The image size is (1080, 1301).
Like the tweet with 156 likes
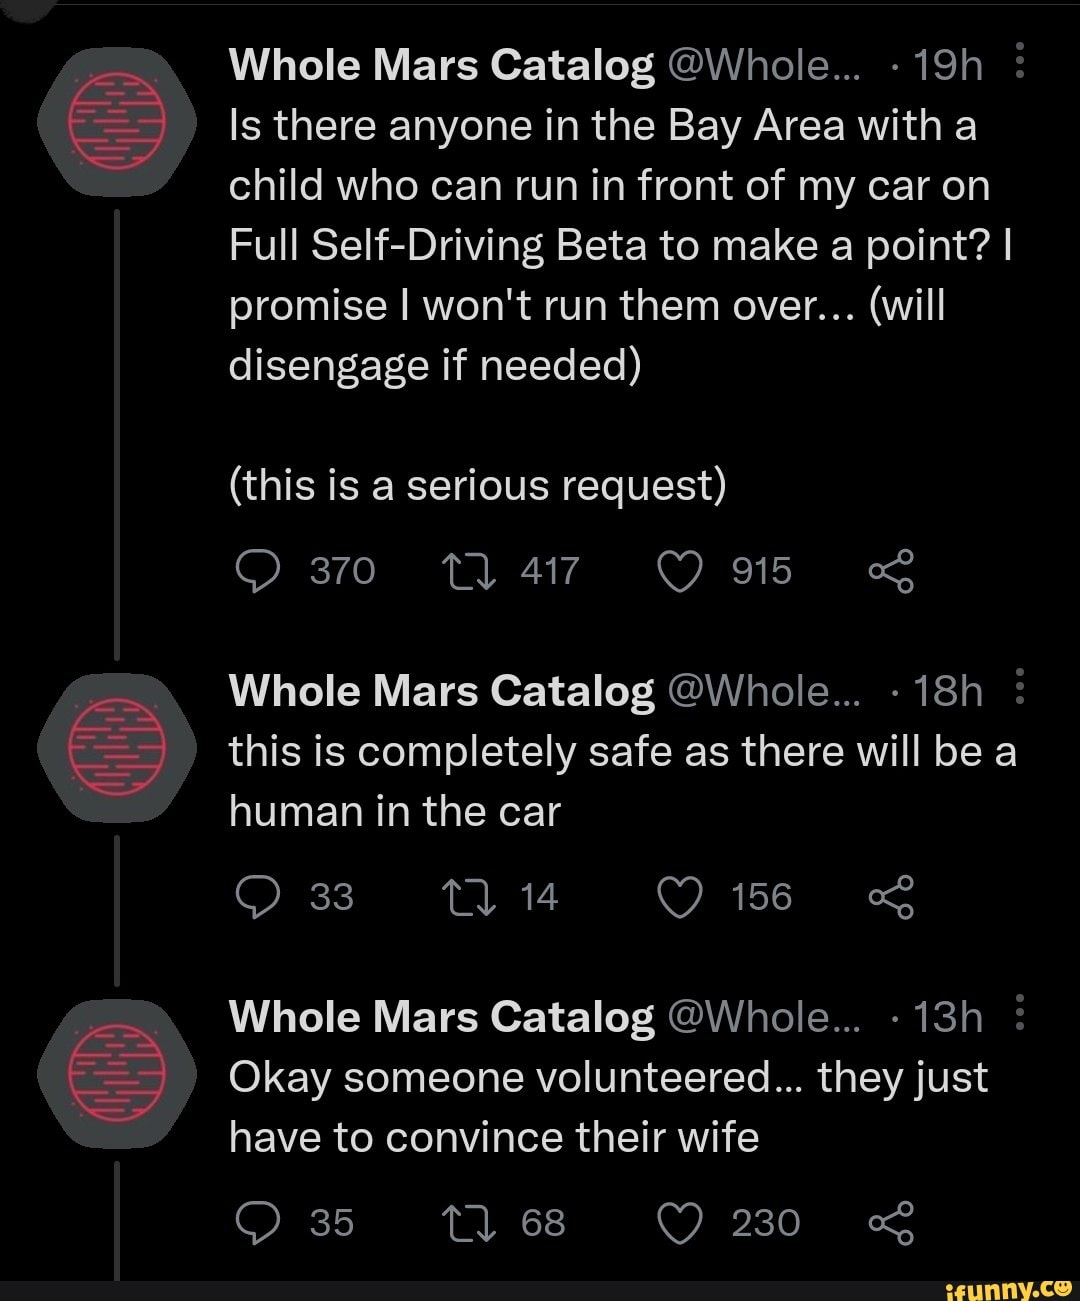[x=680, y=897]
